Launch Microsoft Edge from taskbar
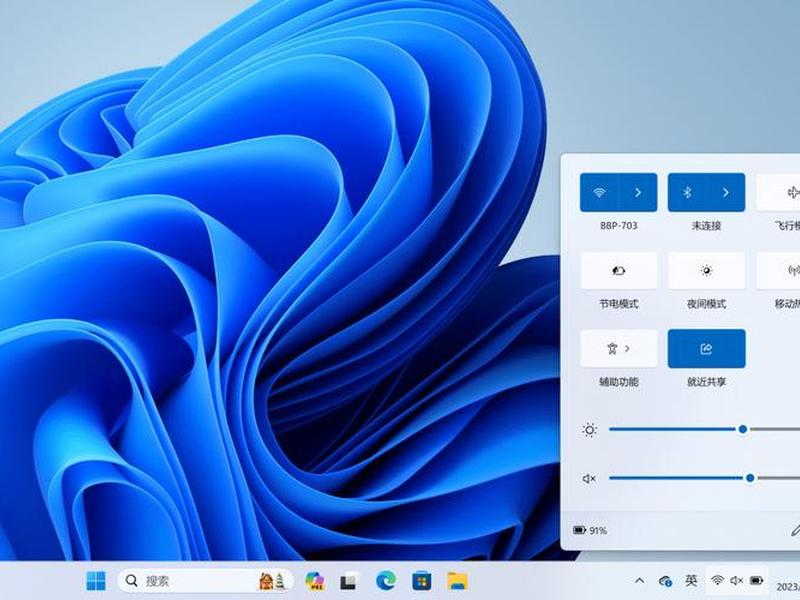The image size is (800, 600). click(x=386, y=581)
